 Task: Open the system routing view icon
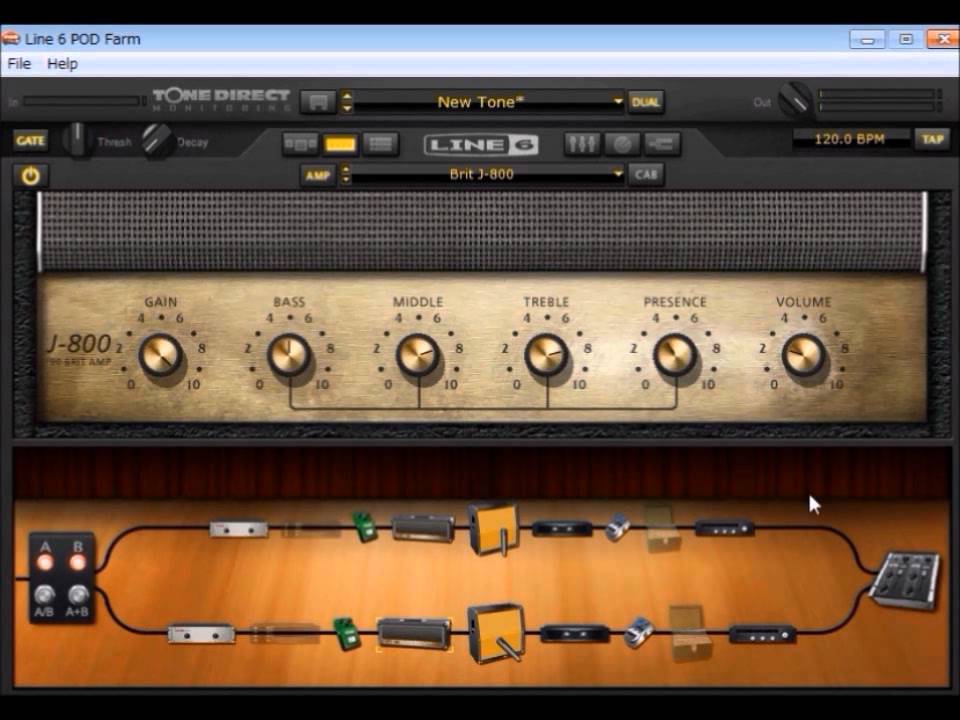coord(662,144)
